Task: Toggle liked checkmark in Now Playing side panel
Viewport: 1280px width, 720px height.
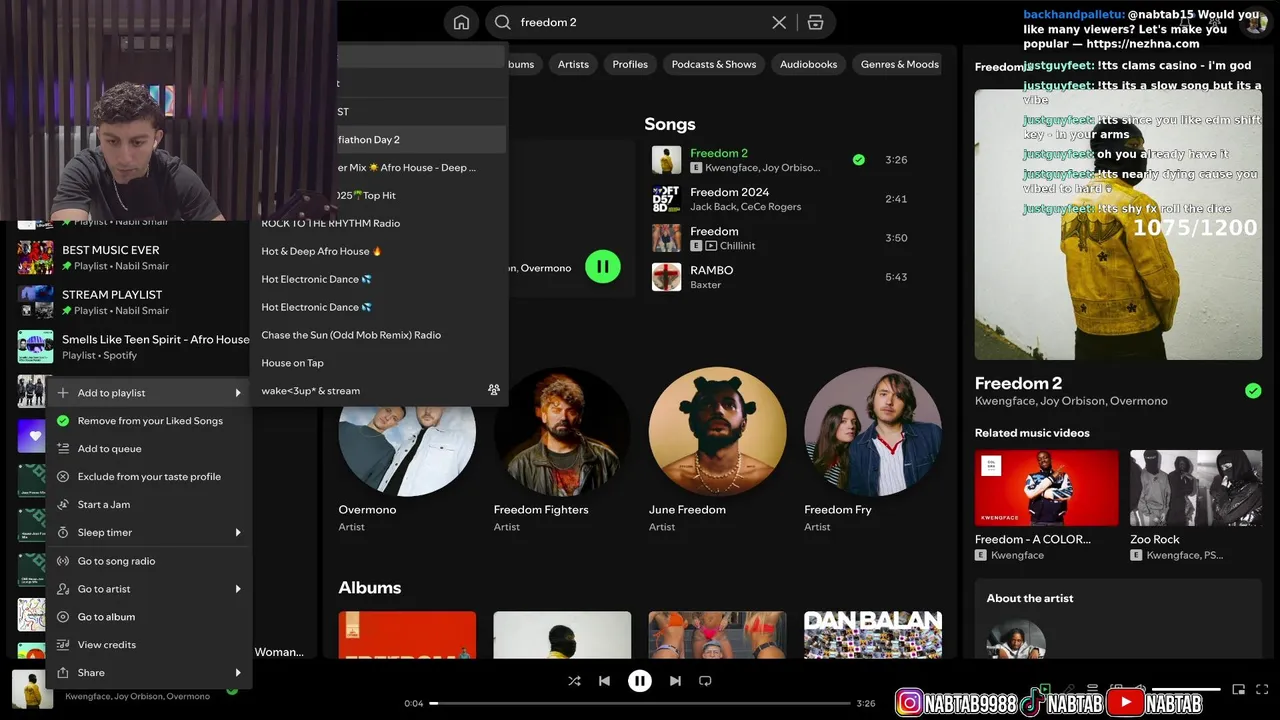Action: pyautogui.click(x=1253, y=391)
